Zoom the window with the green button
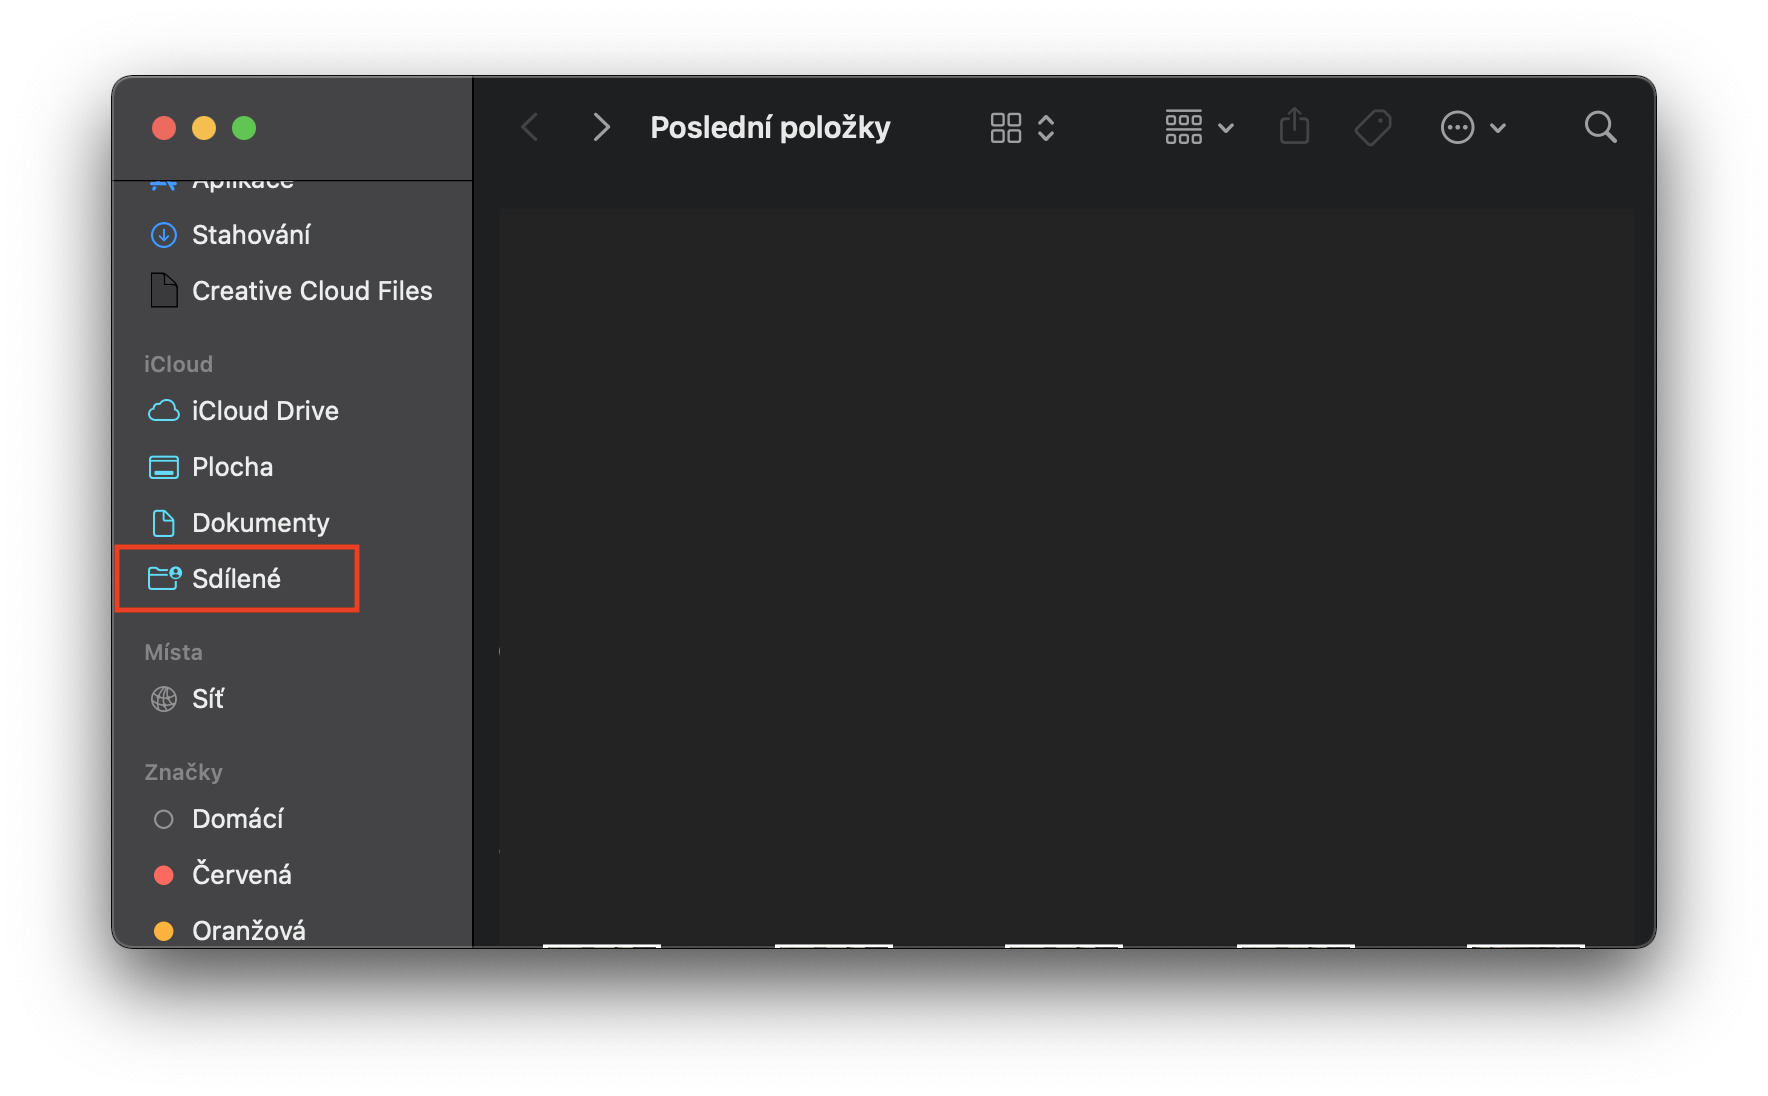Screen dimensions: 1768x1096 pyautogui.click(x=244, y=128)
